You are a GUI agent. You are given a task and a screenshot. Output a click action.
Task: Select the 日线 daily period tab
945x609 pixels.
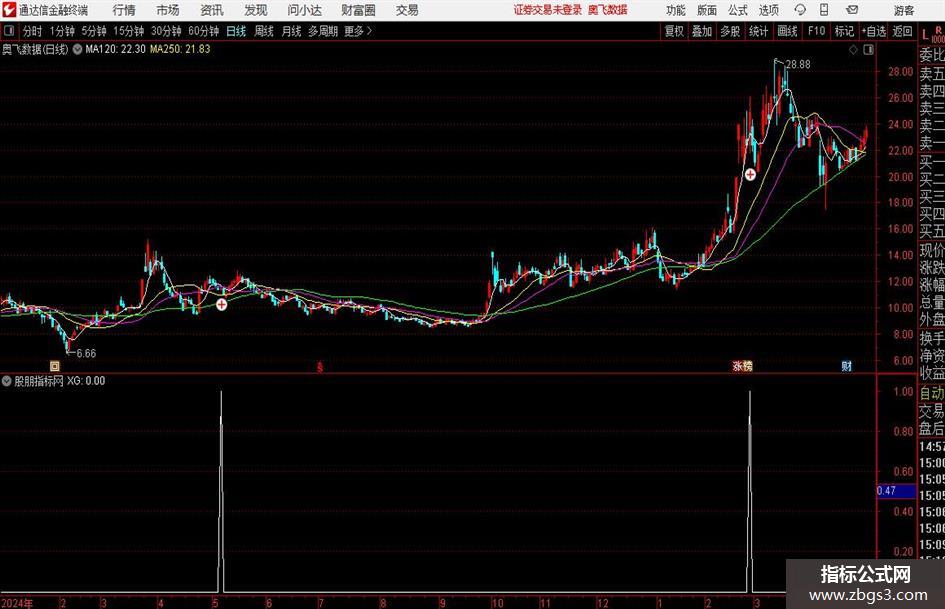coord(236,31)
